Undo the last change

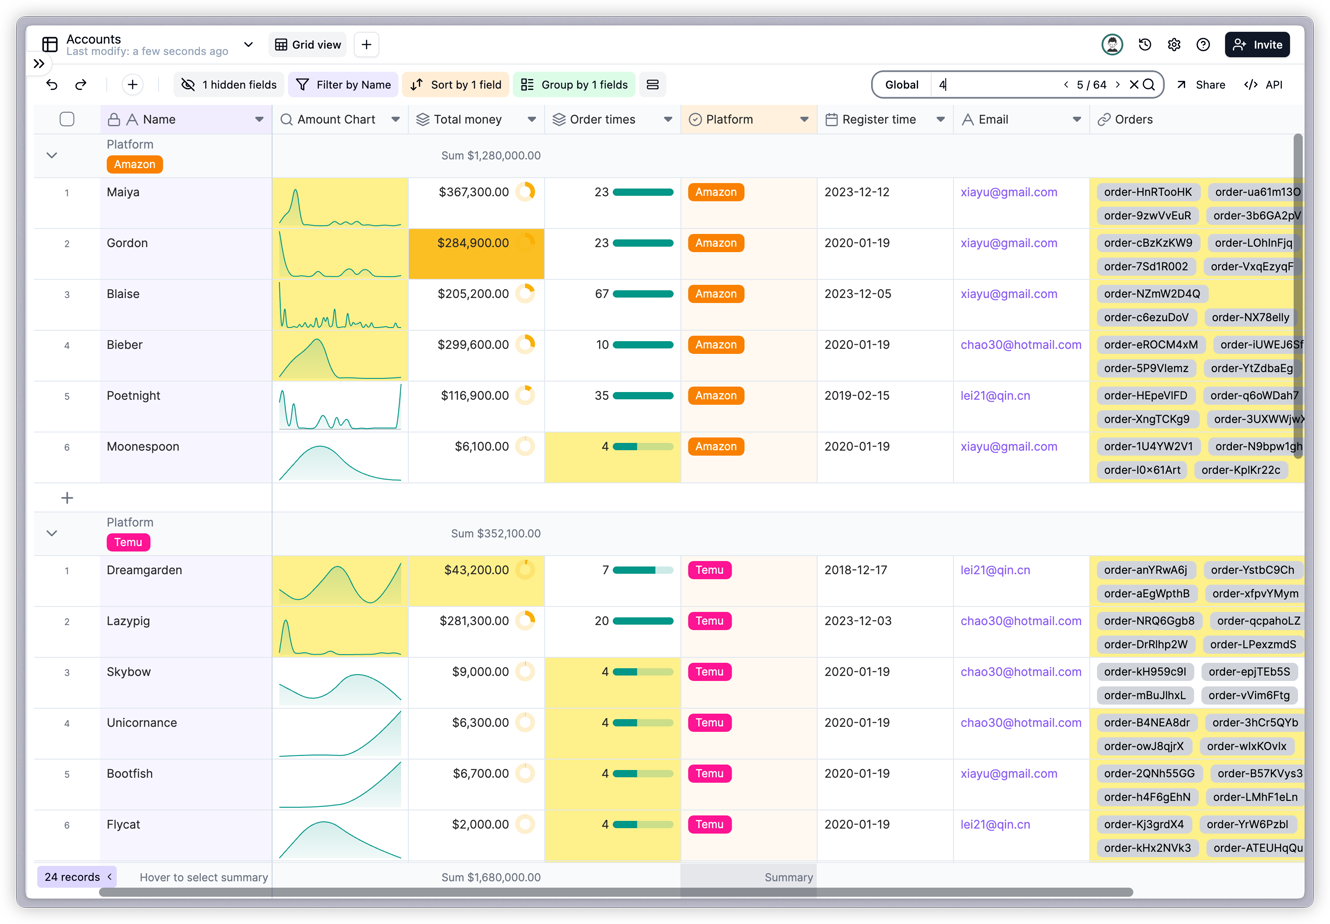(51, 85)
